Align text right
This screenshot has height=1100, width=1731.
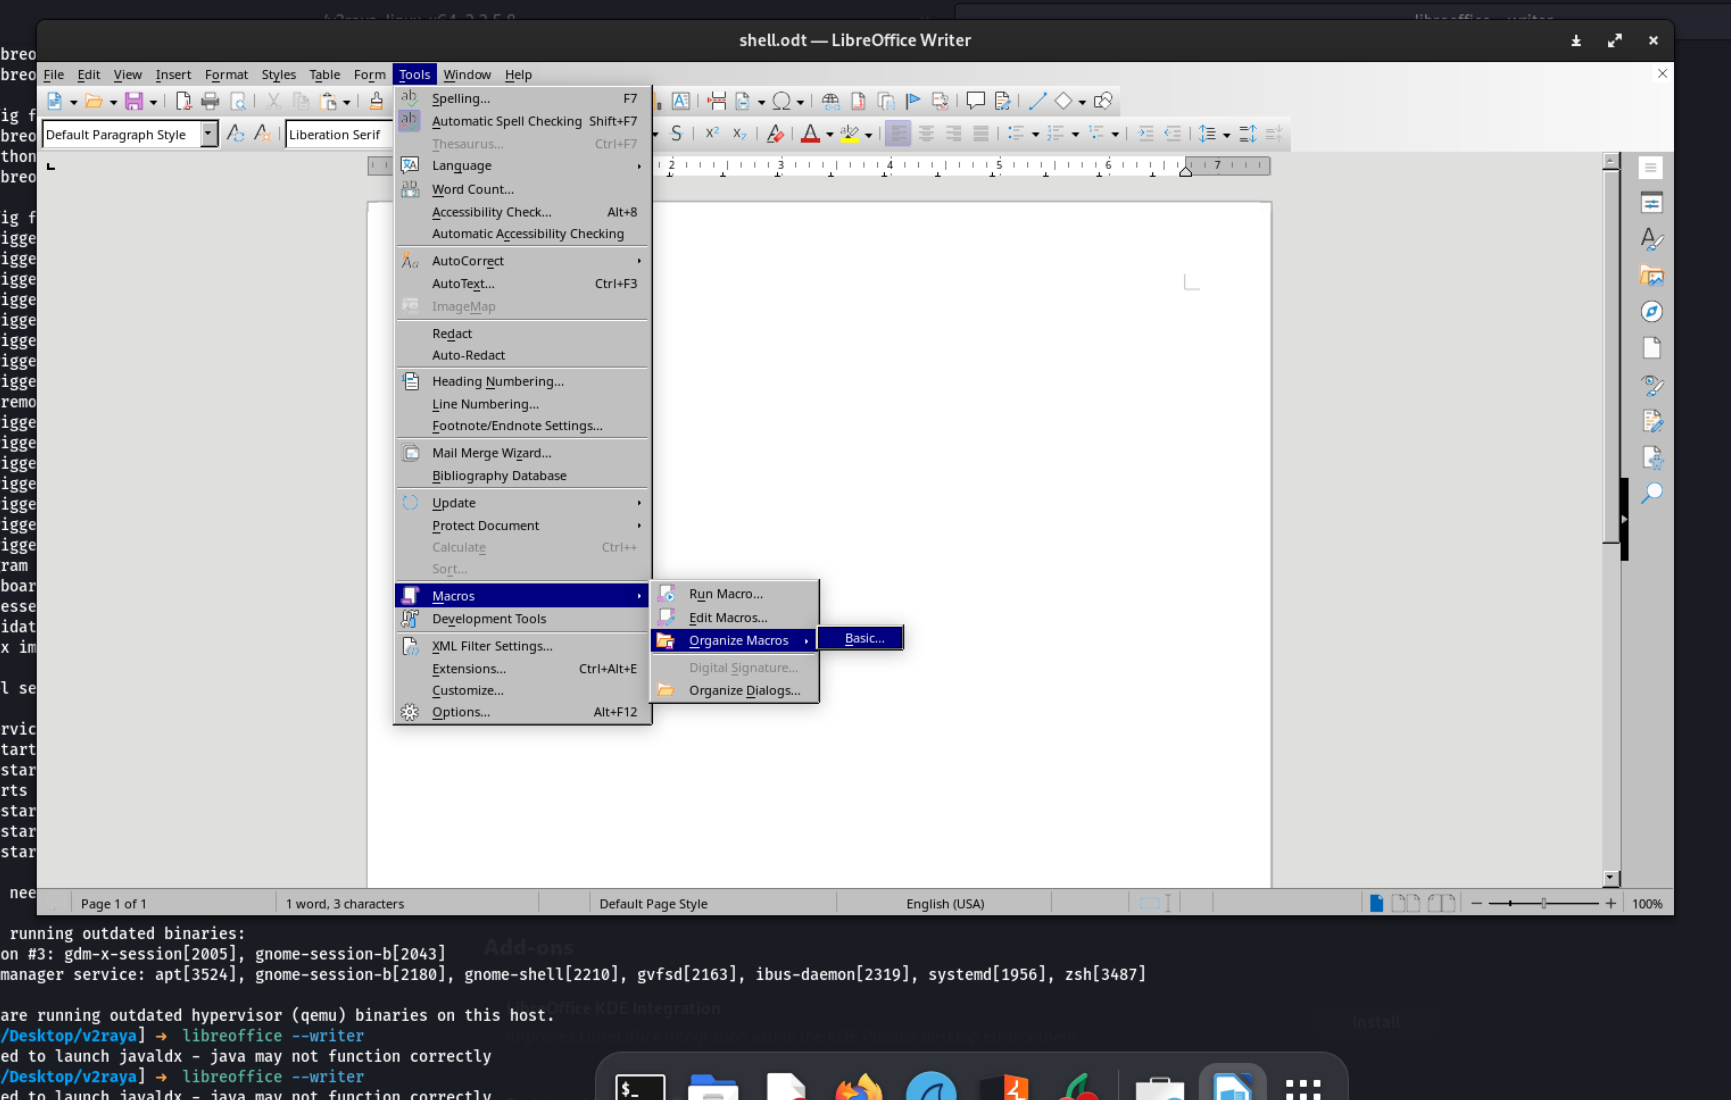tap(953, 134)
